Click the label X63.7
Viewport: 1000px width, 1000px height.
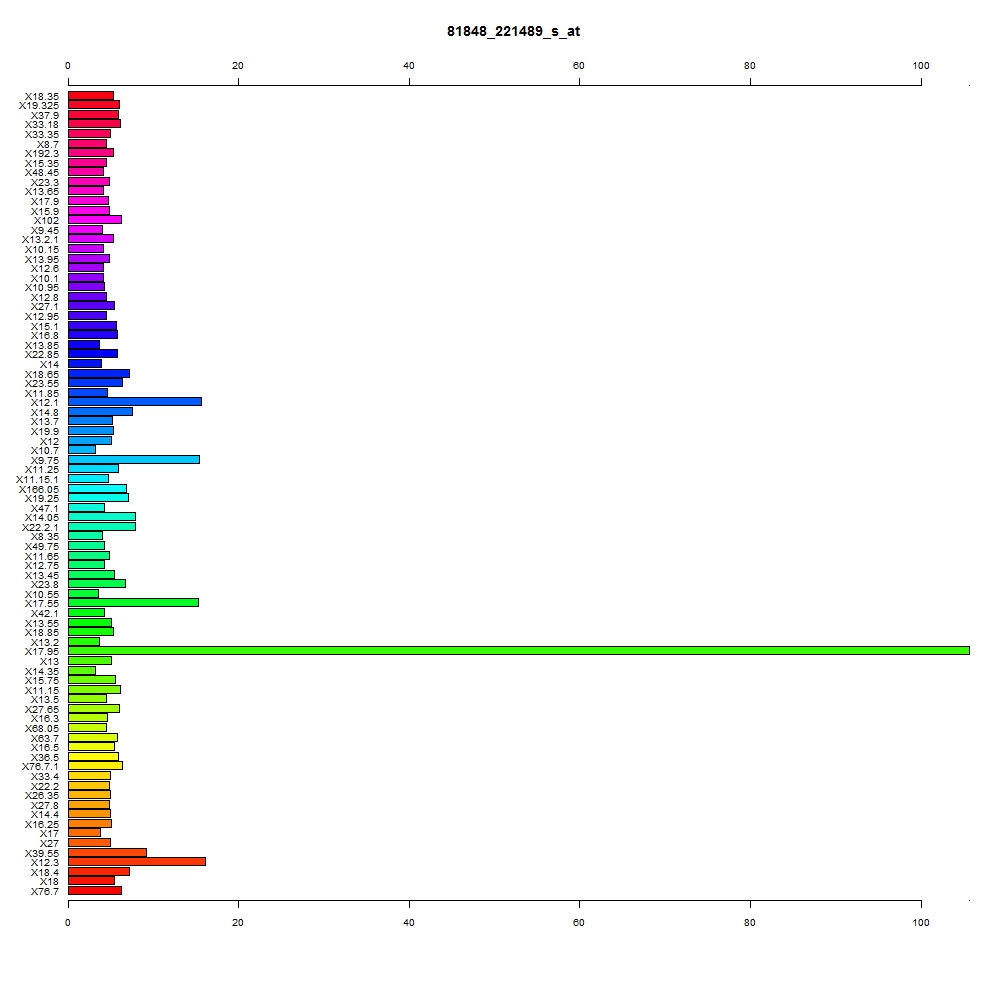[x=45, y=739]
